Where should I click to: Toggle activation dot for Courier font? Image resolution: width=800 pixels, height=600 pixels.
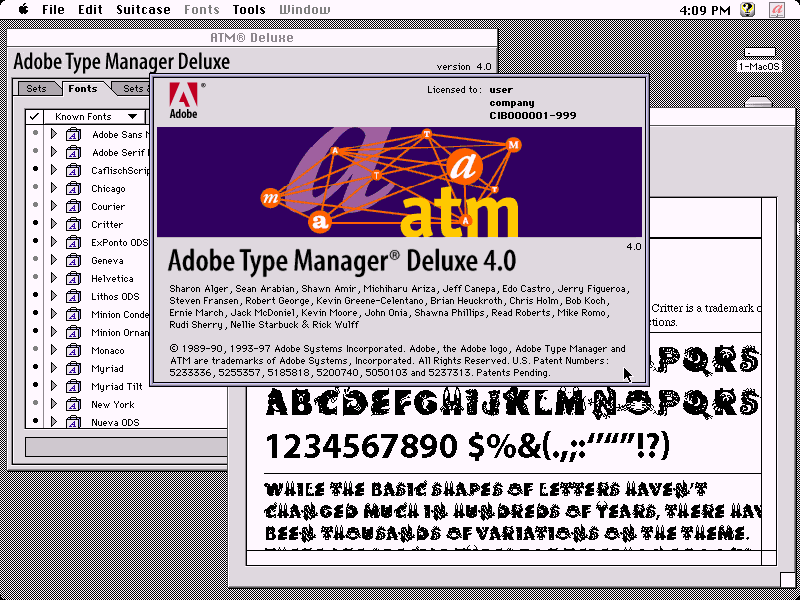point(36,207)
